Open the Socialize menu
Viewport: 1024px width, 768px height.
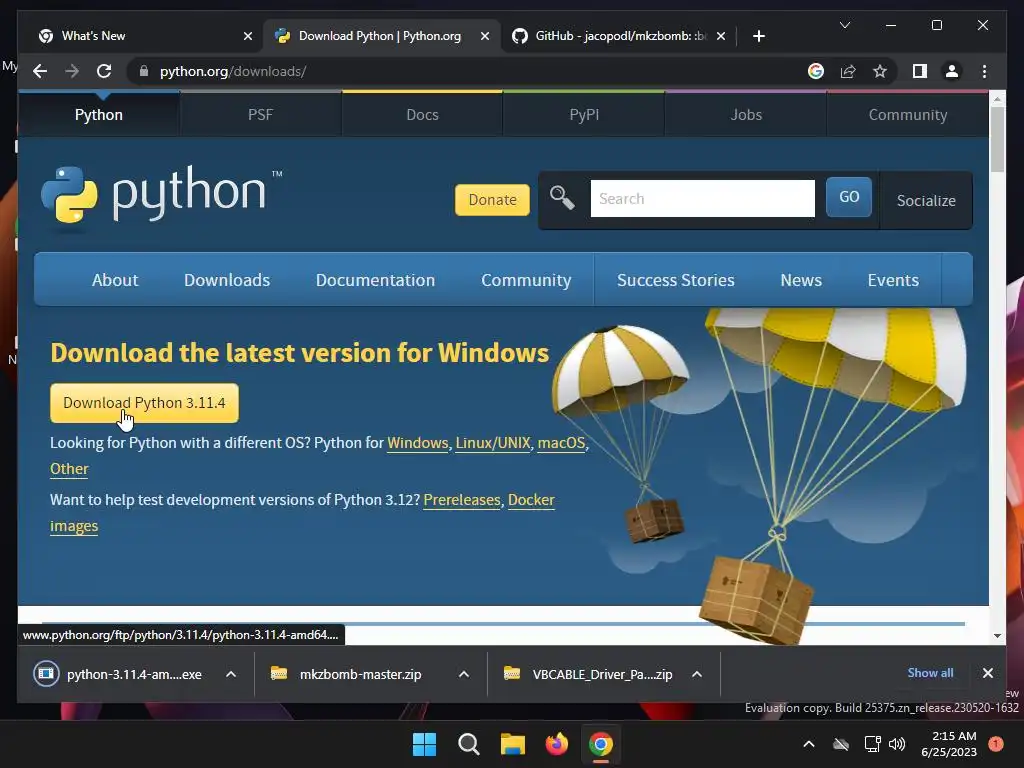[x=926, y=200]
